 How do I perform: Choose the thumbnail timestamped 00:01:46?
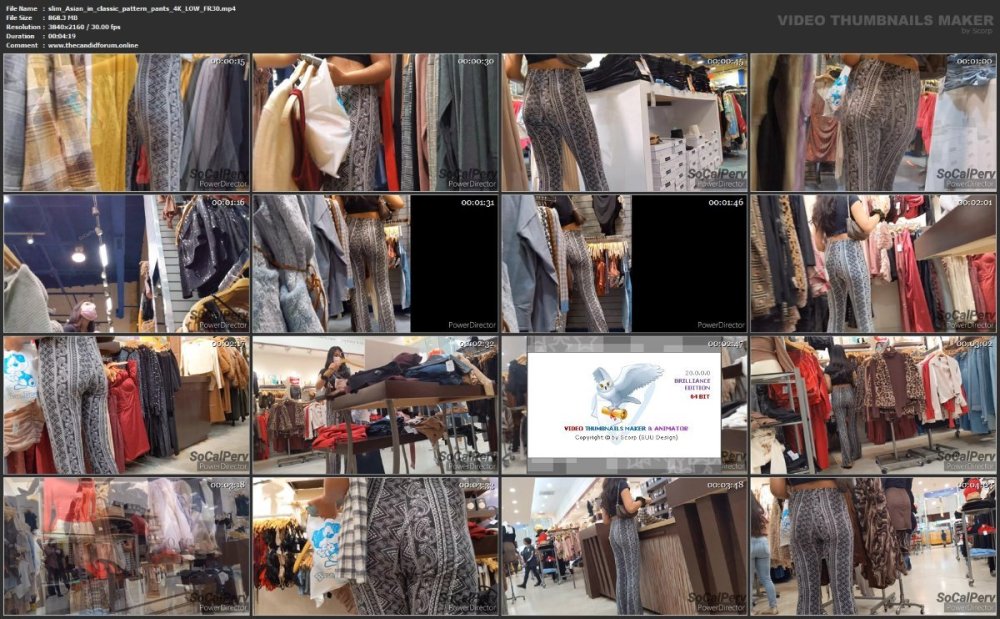coord(624,264)
